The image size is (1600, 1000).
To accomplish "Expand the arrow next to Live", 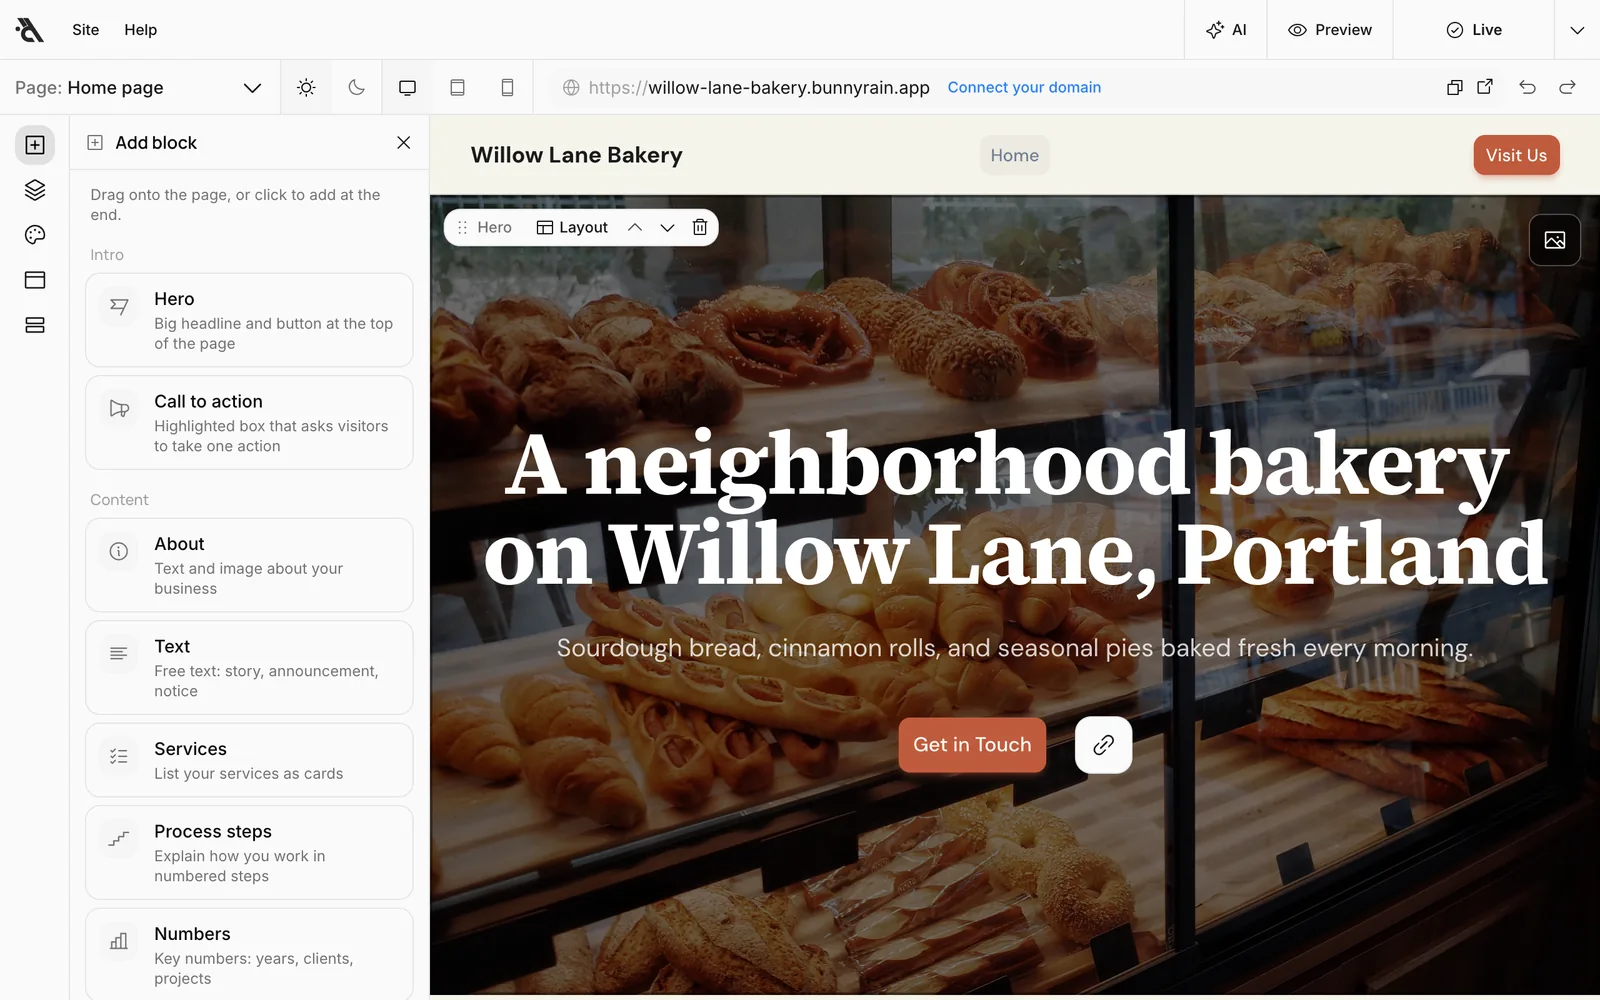I will (1577, 30).
